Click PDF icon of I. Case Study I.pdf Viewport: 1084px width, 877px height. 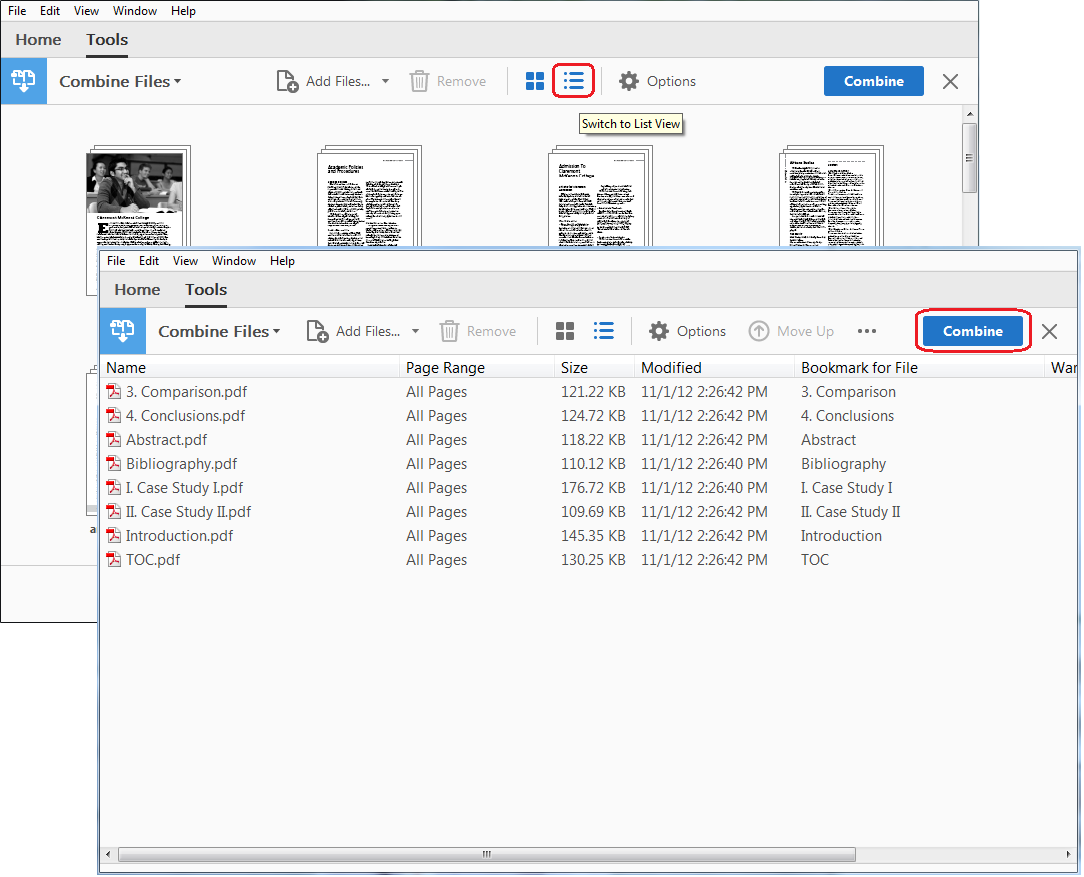click(x=113, y=488)
